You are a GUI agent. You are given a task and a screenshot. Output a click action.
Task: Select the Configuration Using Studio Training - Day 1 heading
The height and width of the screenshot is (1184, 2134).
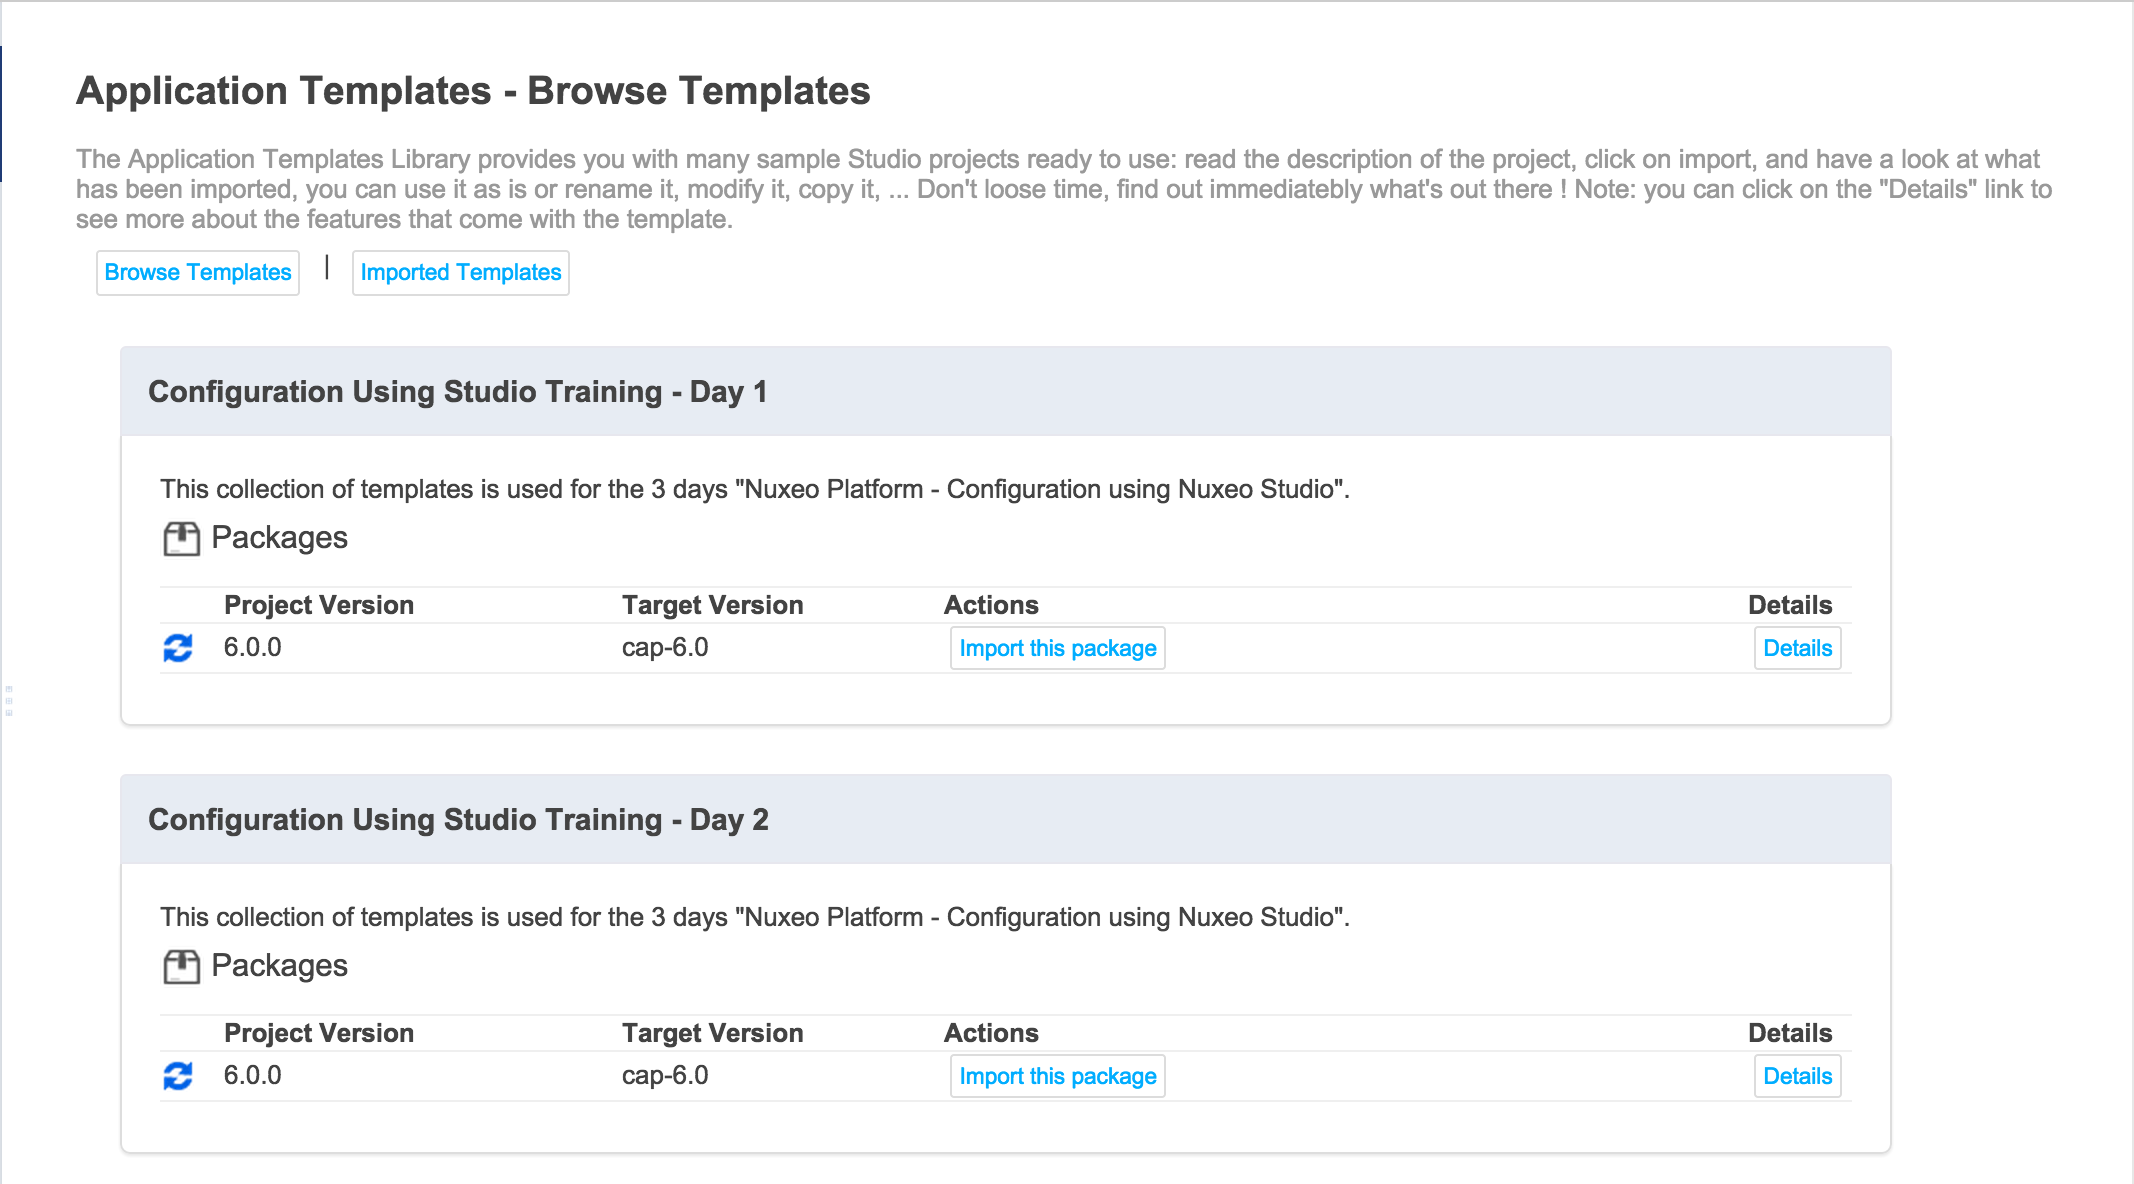tap(458, 392)
